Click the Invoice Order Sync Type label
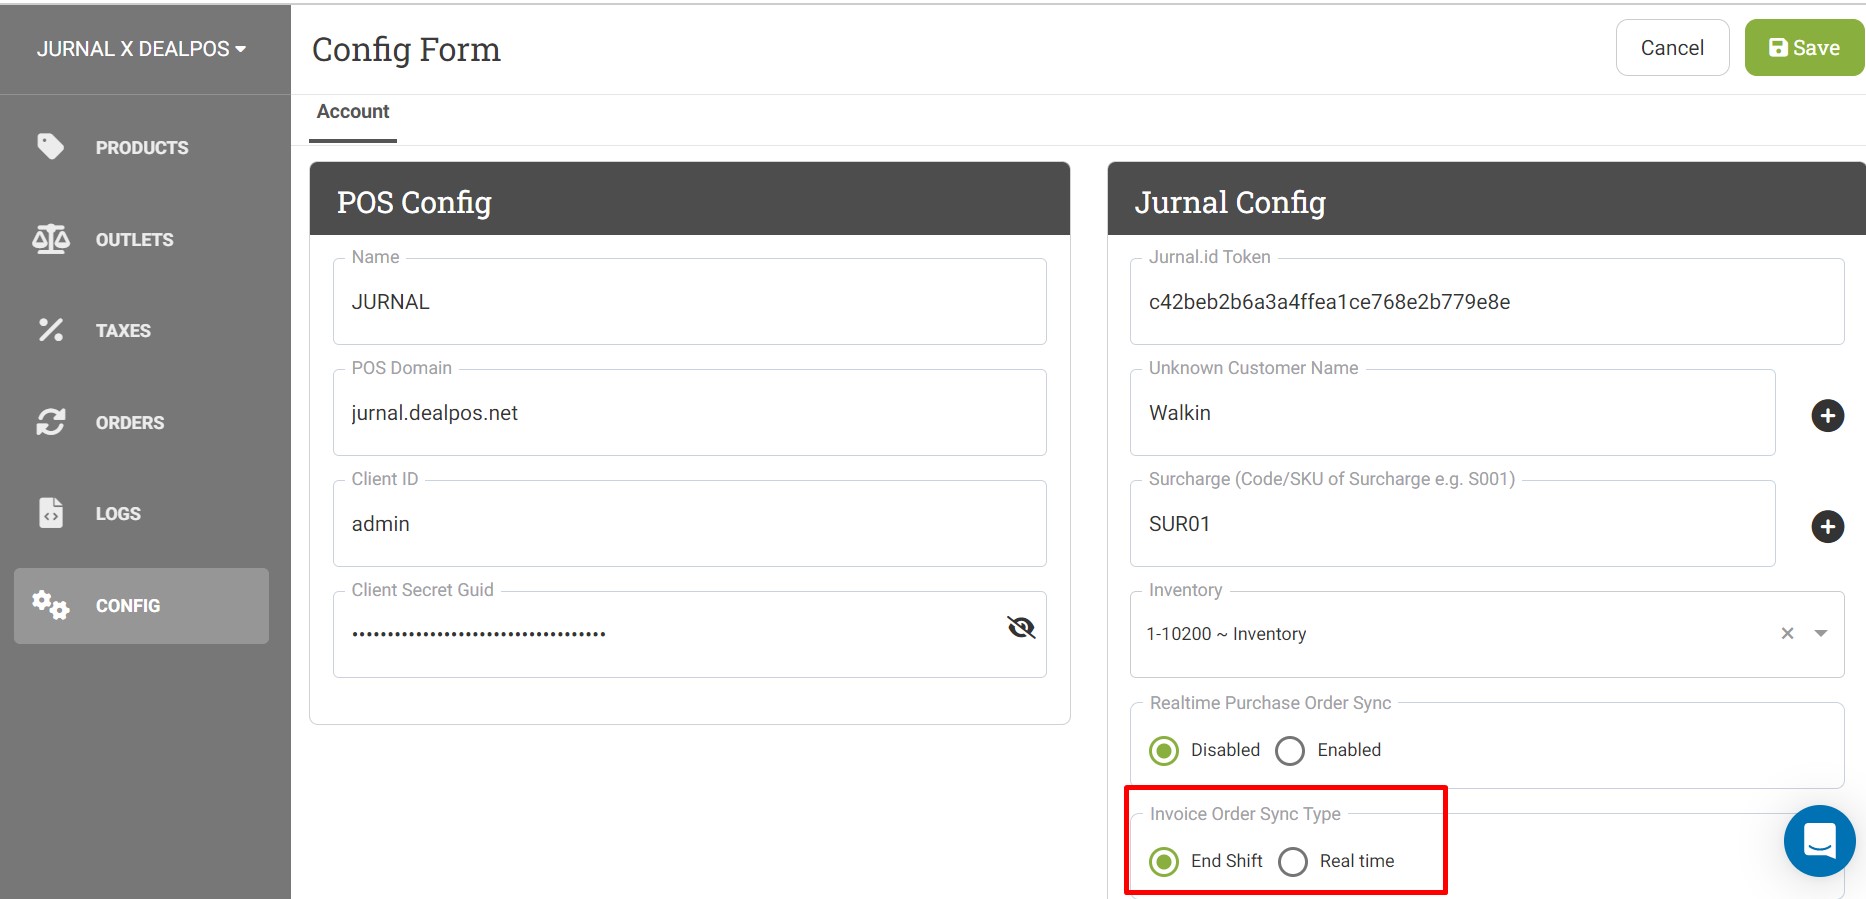This screenshot has width=1866, height=899. tap(1245, 814)
